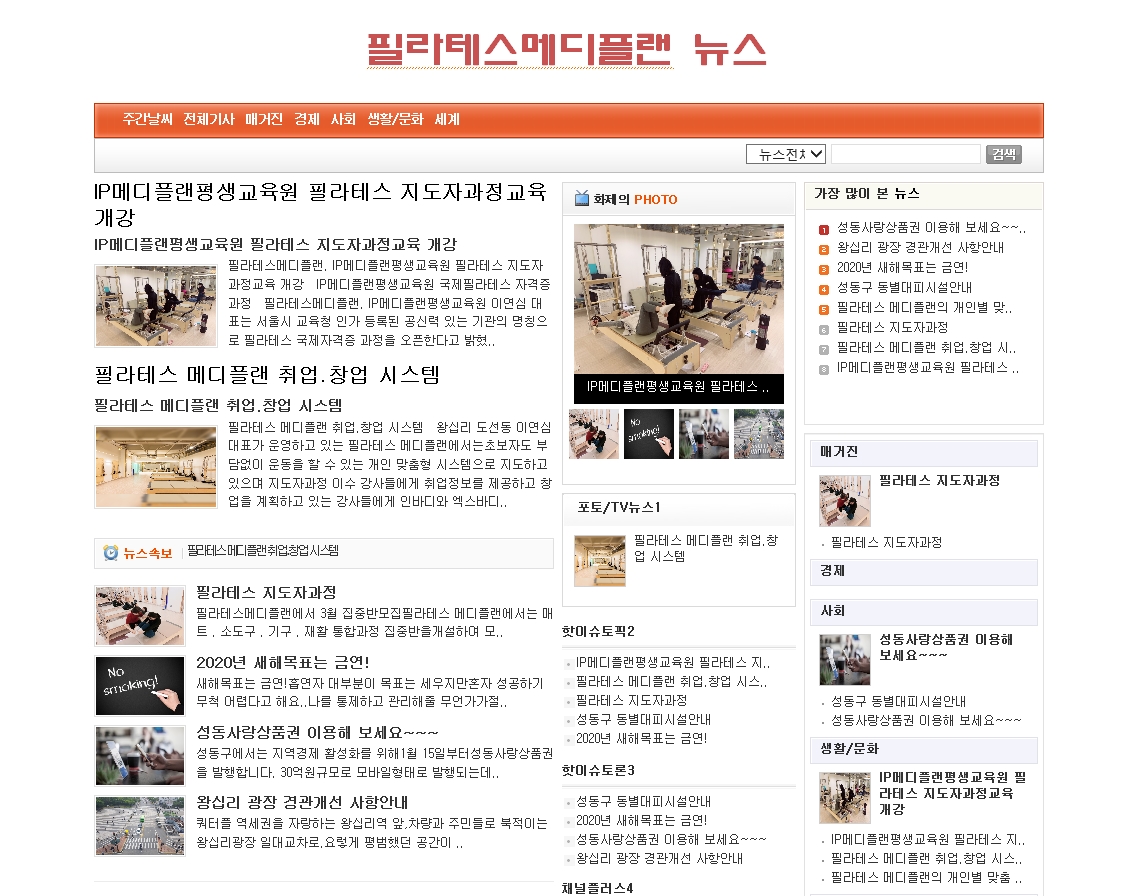Select the 'No smoking' photo thumbnail in gallery
Screen dimensions: 1126x896
(x=648, y=434)
